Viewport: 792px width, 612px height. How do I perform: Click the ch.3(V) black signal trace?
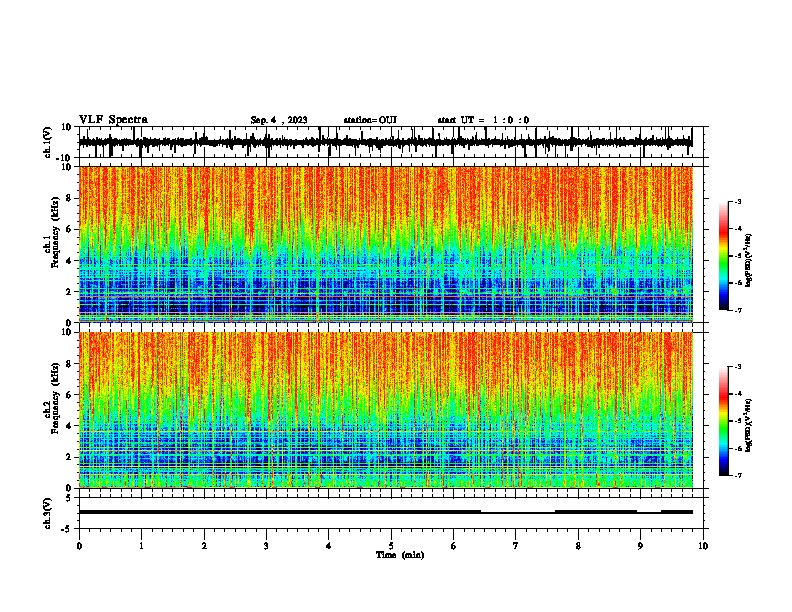pos(386,512)
